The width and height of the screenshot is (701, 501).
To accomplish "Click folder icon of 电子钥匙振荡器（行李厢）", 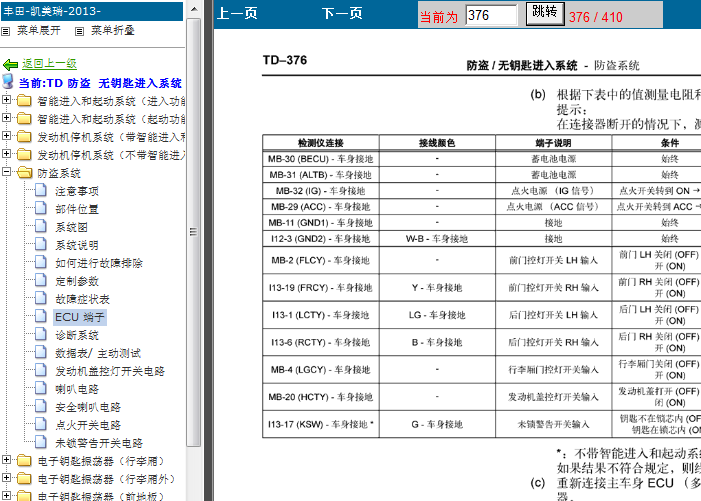I will (x=24, y=461).
